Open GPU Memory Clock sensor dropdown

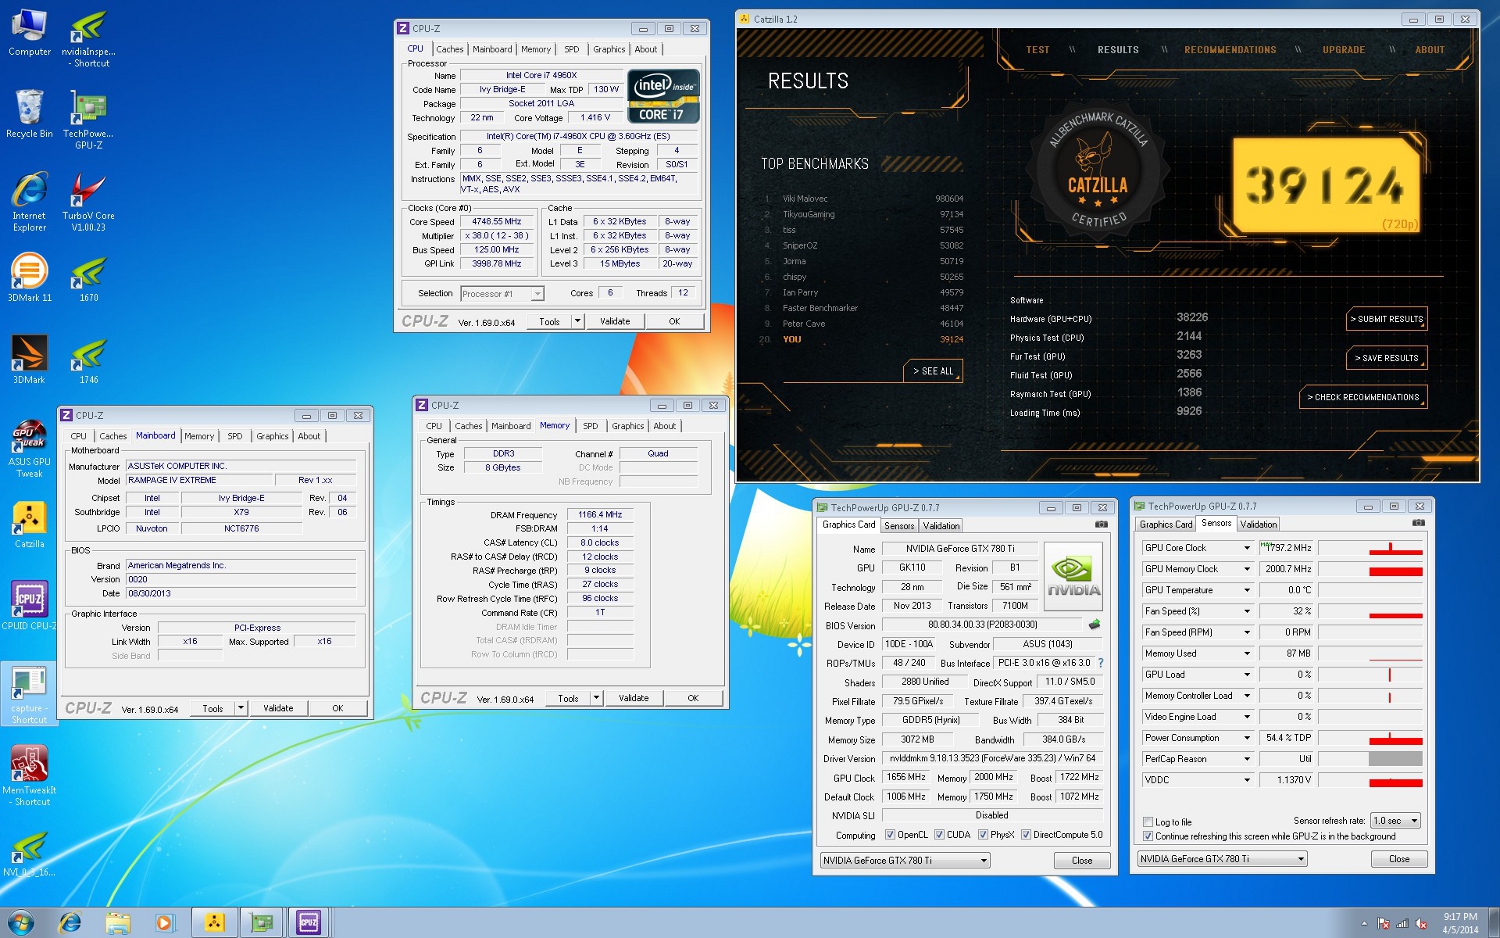click(x=1247, y=569)
